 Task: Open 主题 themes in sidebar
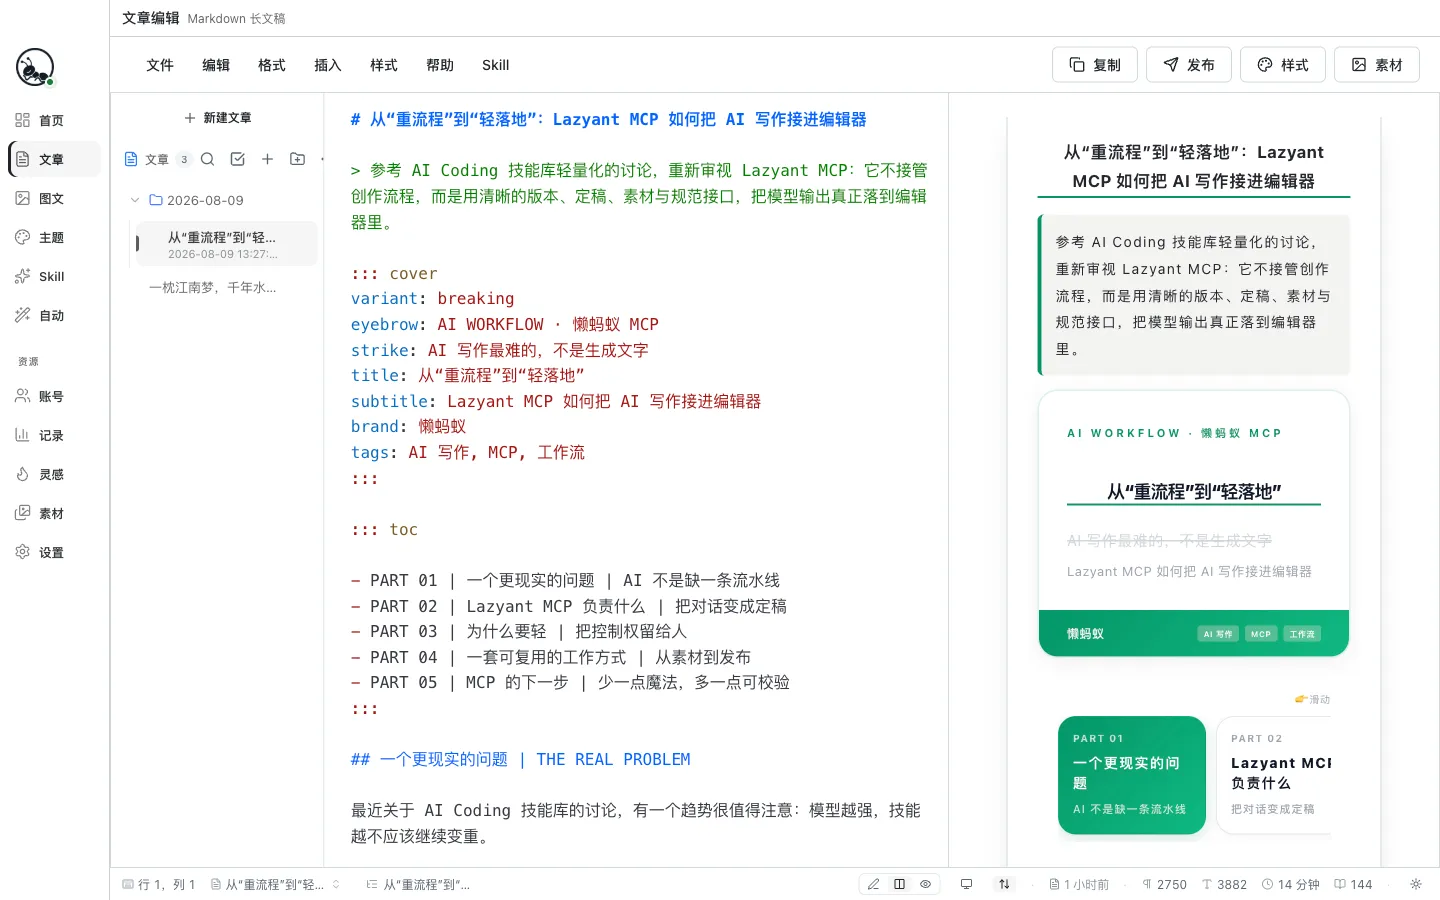click(55, 237)
